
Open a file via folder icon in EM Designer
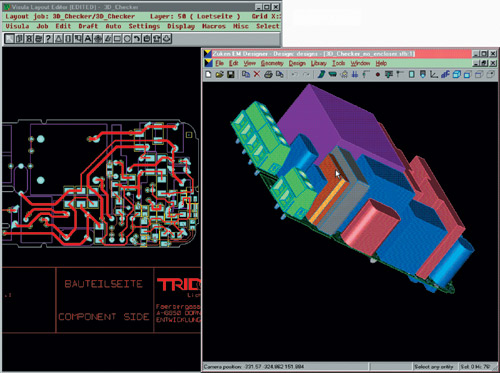pyautogui.click(x=220, y=74)
